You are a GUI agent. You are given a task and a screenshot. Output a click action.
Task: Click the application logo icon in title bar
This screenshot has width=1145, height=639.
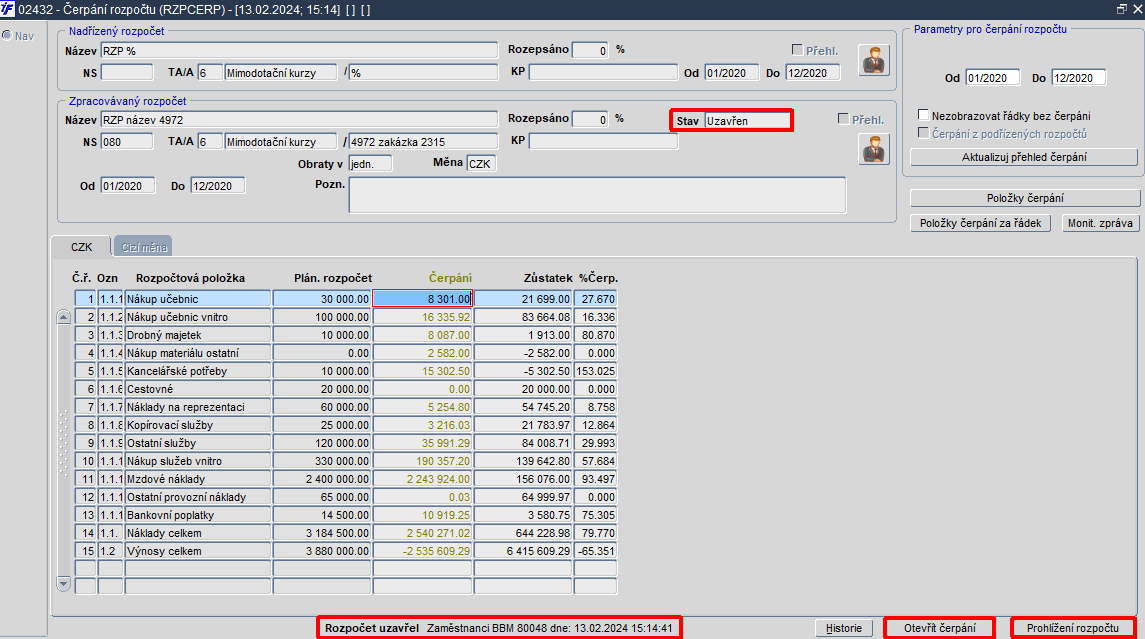[x=7, y=9]
